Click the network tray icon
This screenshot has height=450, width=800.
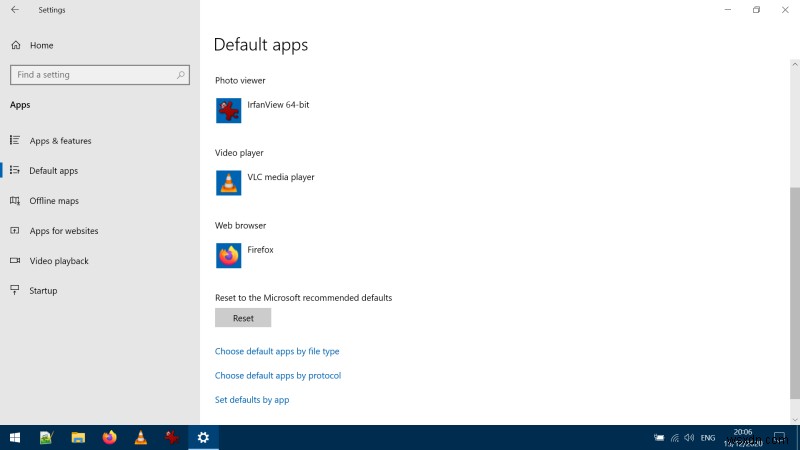[674, 438]
